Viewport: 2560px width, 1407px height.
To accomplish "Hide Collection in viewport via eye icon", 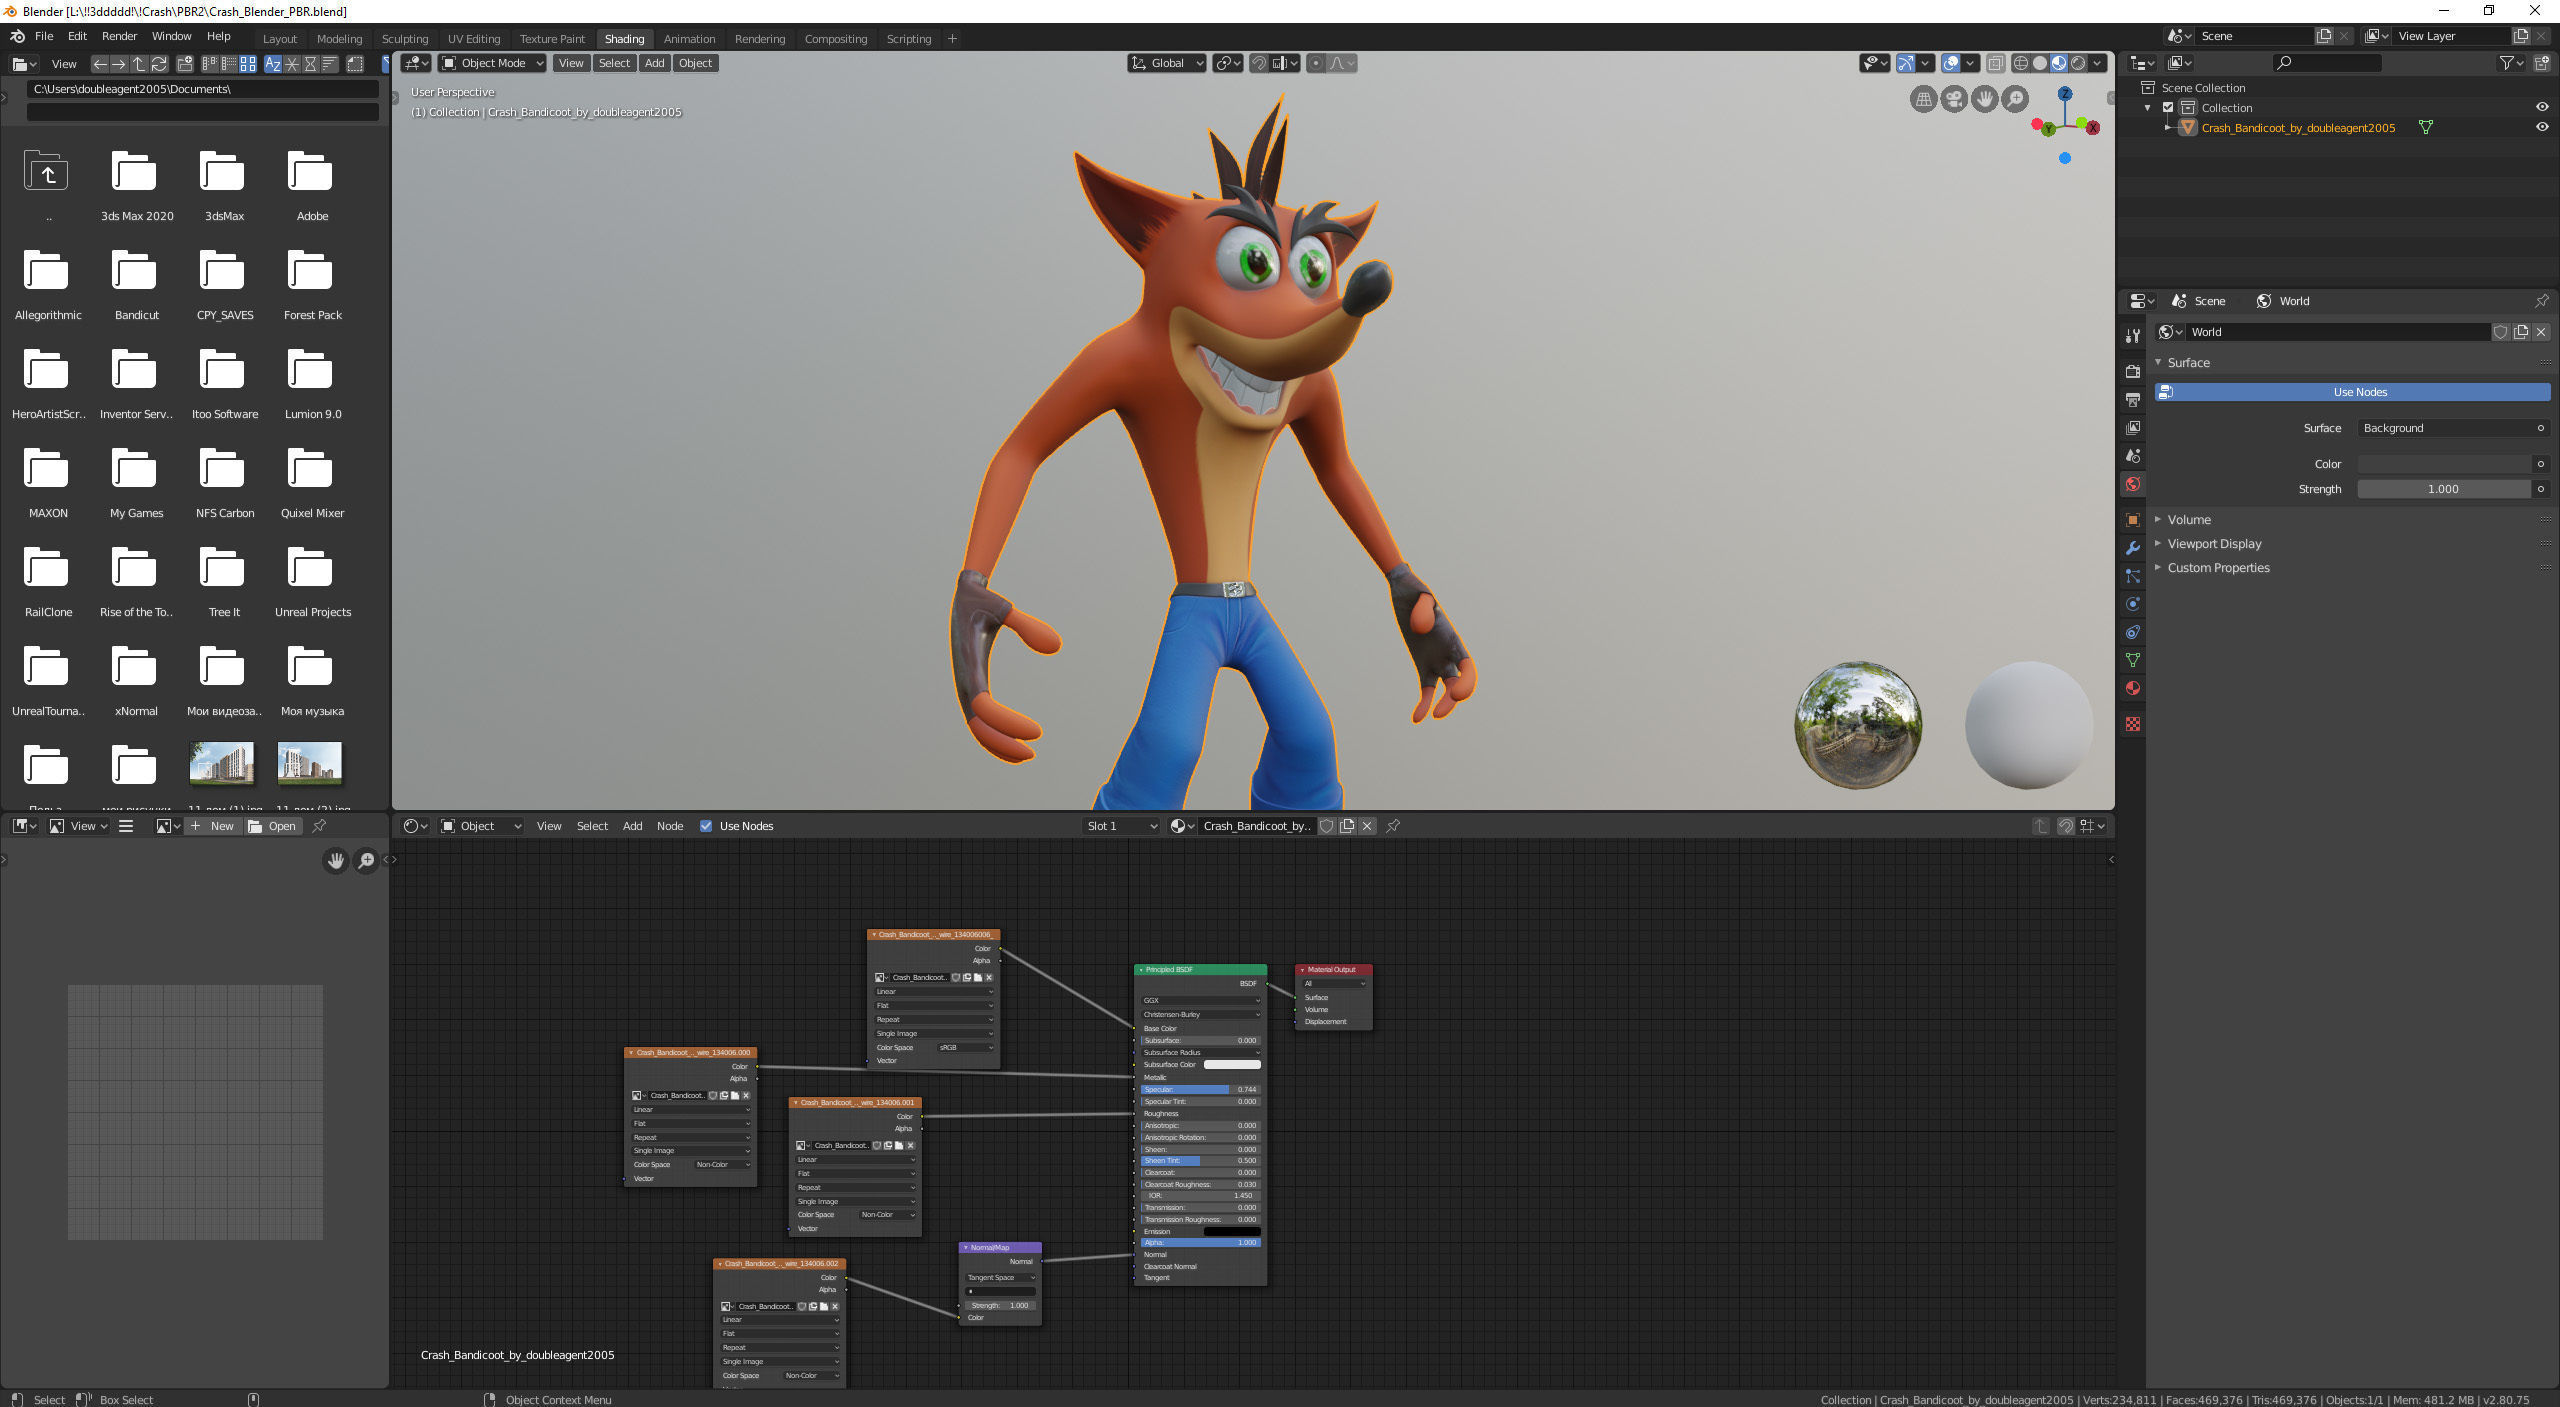I will 2541,107.
